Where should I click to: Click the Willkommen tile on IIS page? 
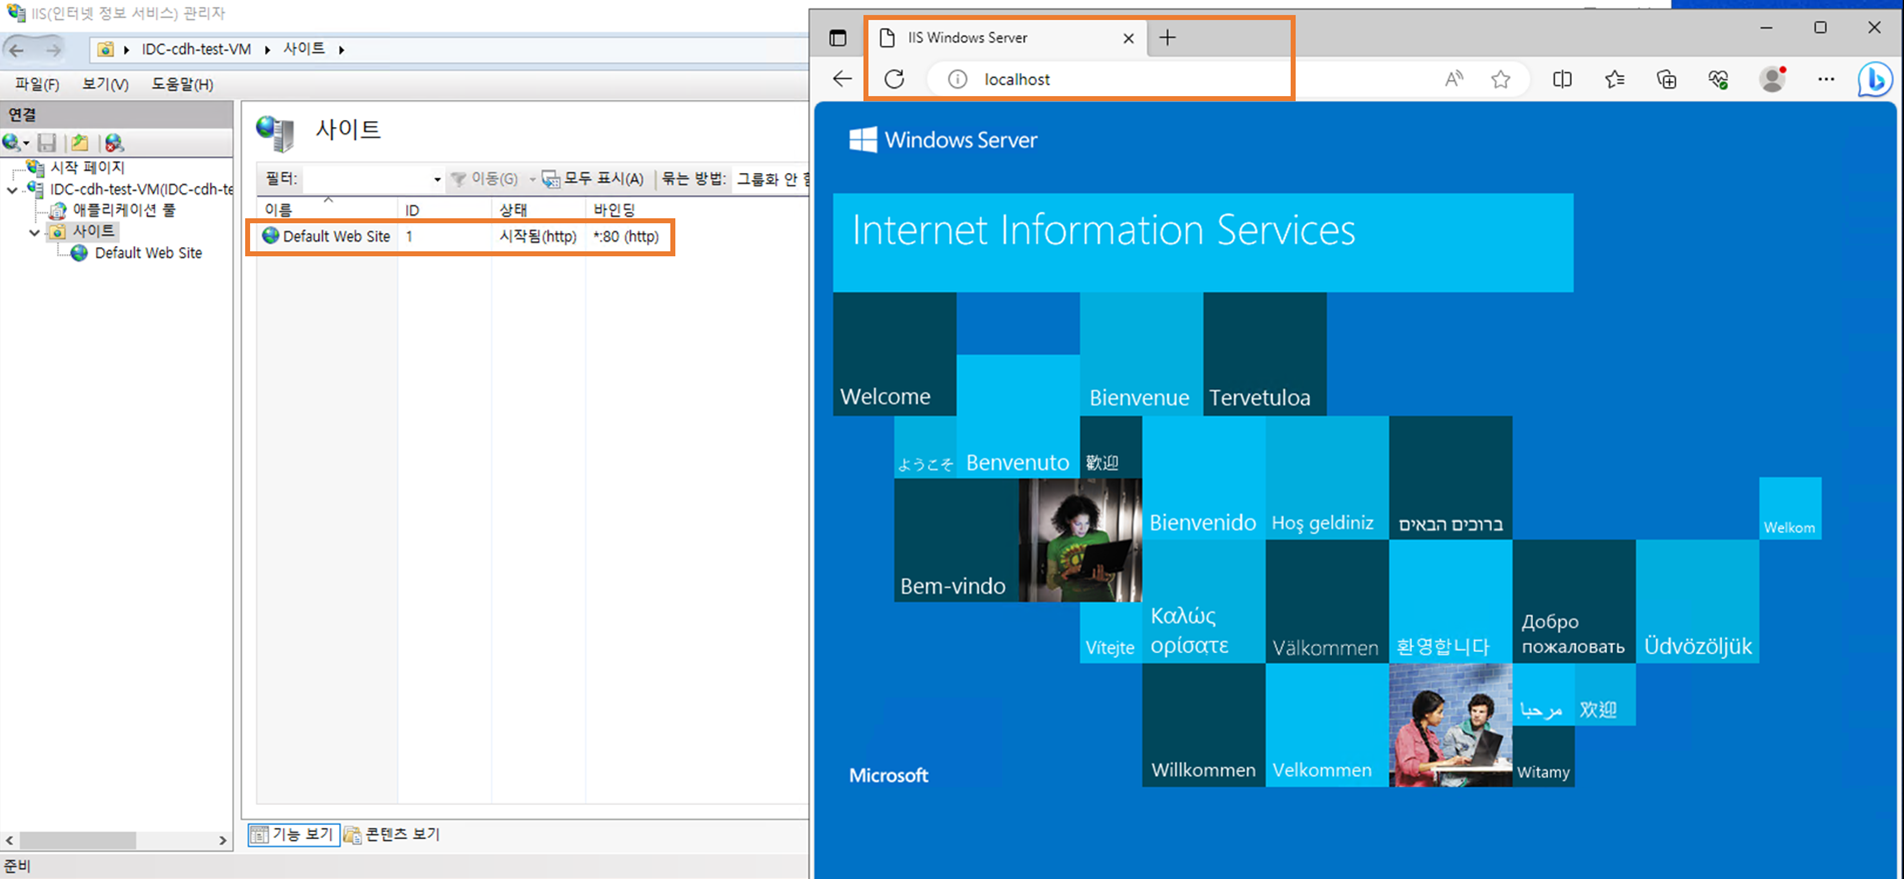pyautogui.click(x=1204, y=725)
